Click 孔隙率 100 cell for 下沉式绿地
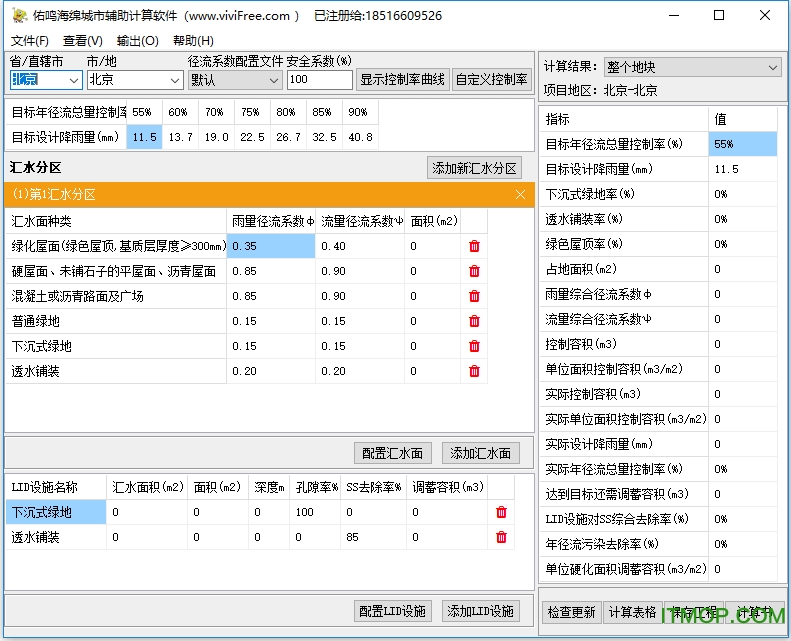The image size is (791, 641). coord(315,512)
